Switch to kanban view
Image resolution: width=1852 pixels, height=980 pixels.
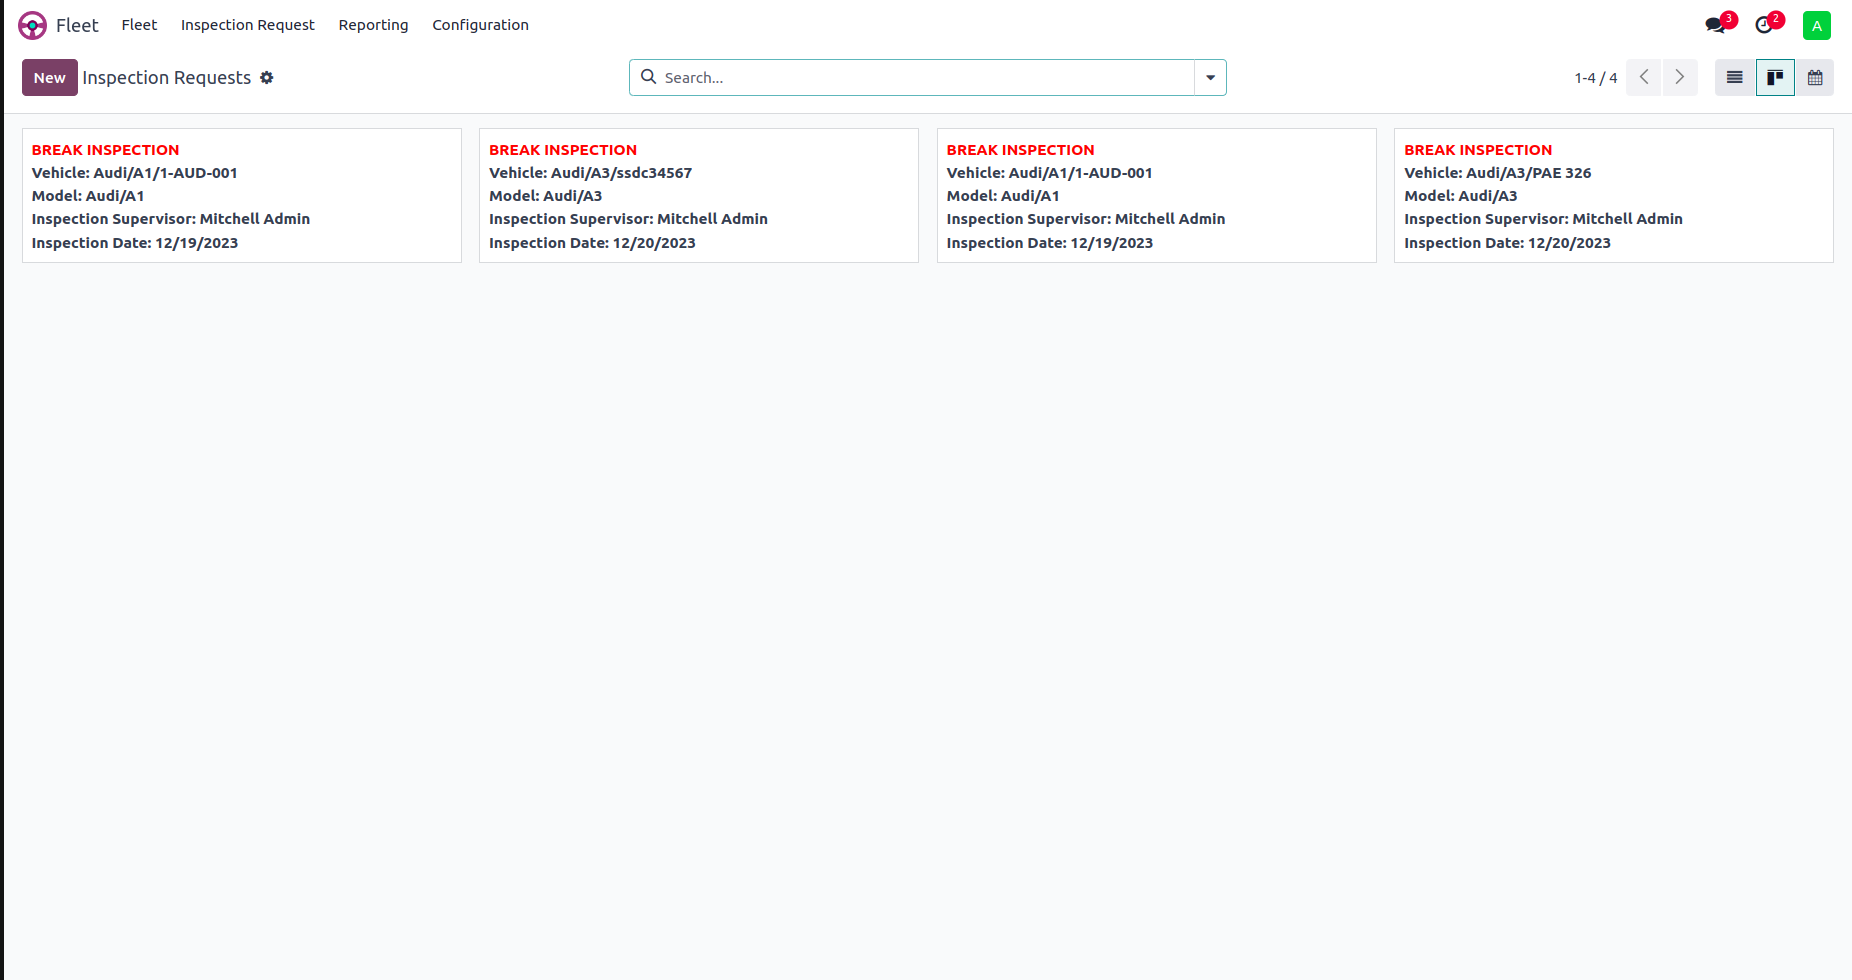click(1775, 78)
